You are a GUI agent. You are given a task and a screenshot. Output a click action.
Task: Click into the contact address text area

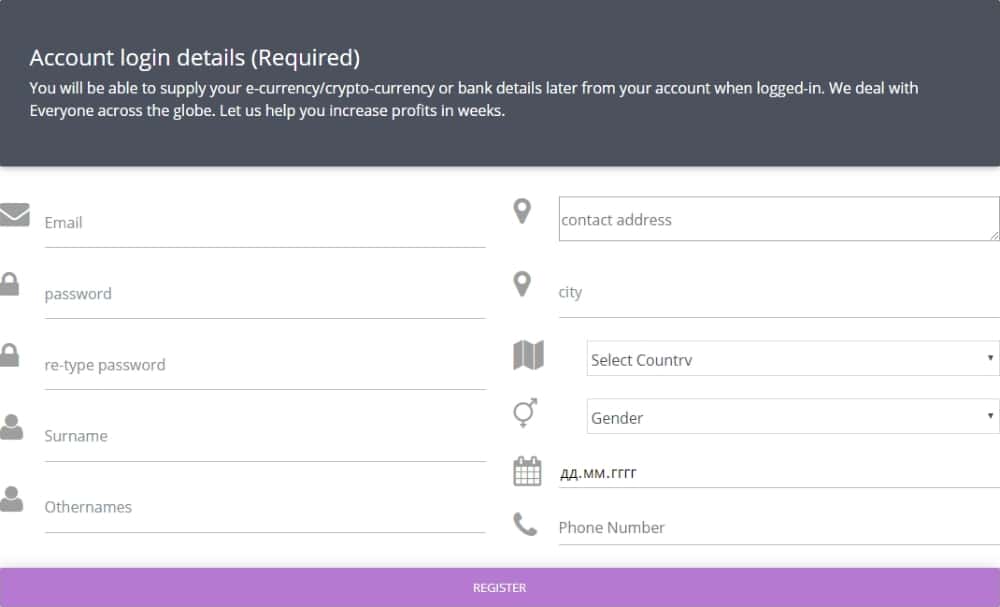(x=778, y=219)
